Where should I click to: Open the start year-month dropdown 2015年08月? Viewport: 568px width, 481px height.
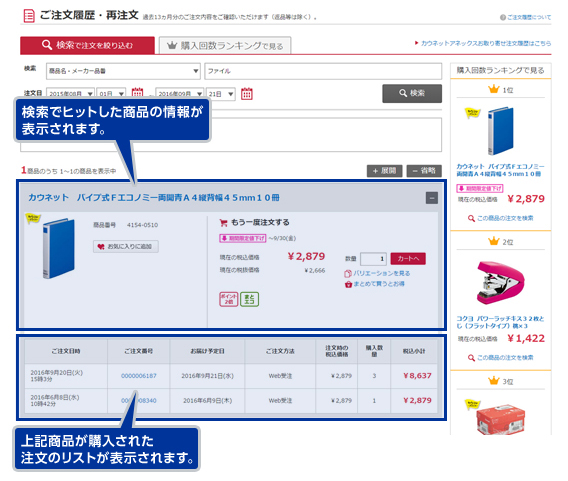[70, 93]
